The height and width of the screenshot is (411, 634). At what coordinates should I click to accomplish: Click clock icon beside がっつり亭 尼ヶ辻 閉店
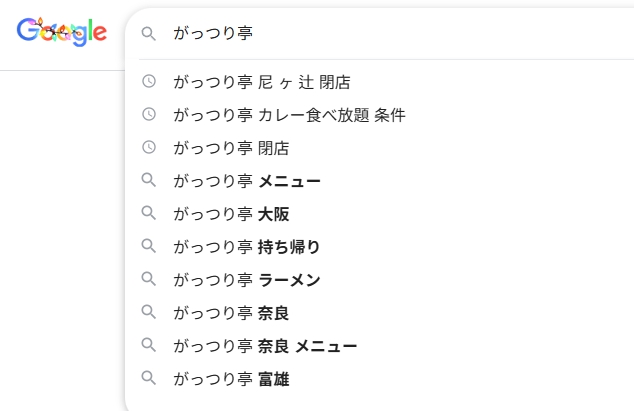tap(149, 81)
